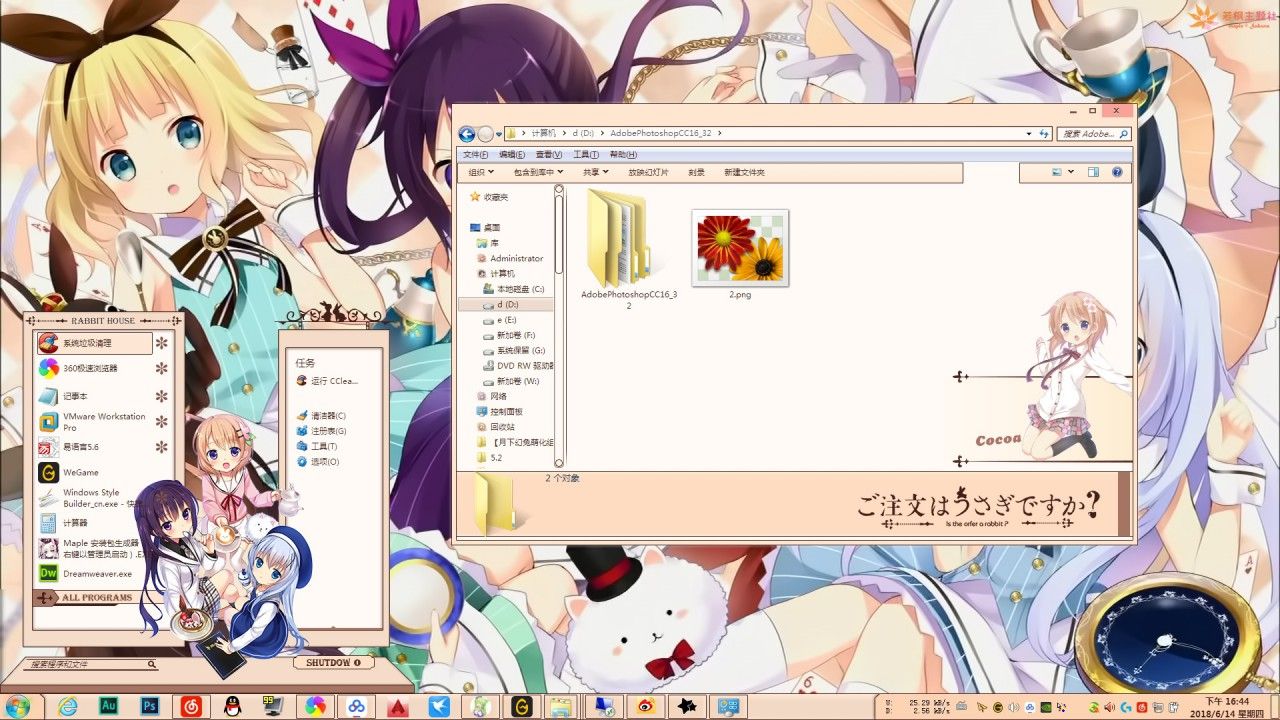Screen dimensions: 1280x720
Task: Open the 包含到库中 dropdown
Action: point(538,172)
